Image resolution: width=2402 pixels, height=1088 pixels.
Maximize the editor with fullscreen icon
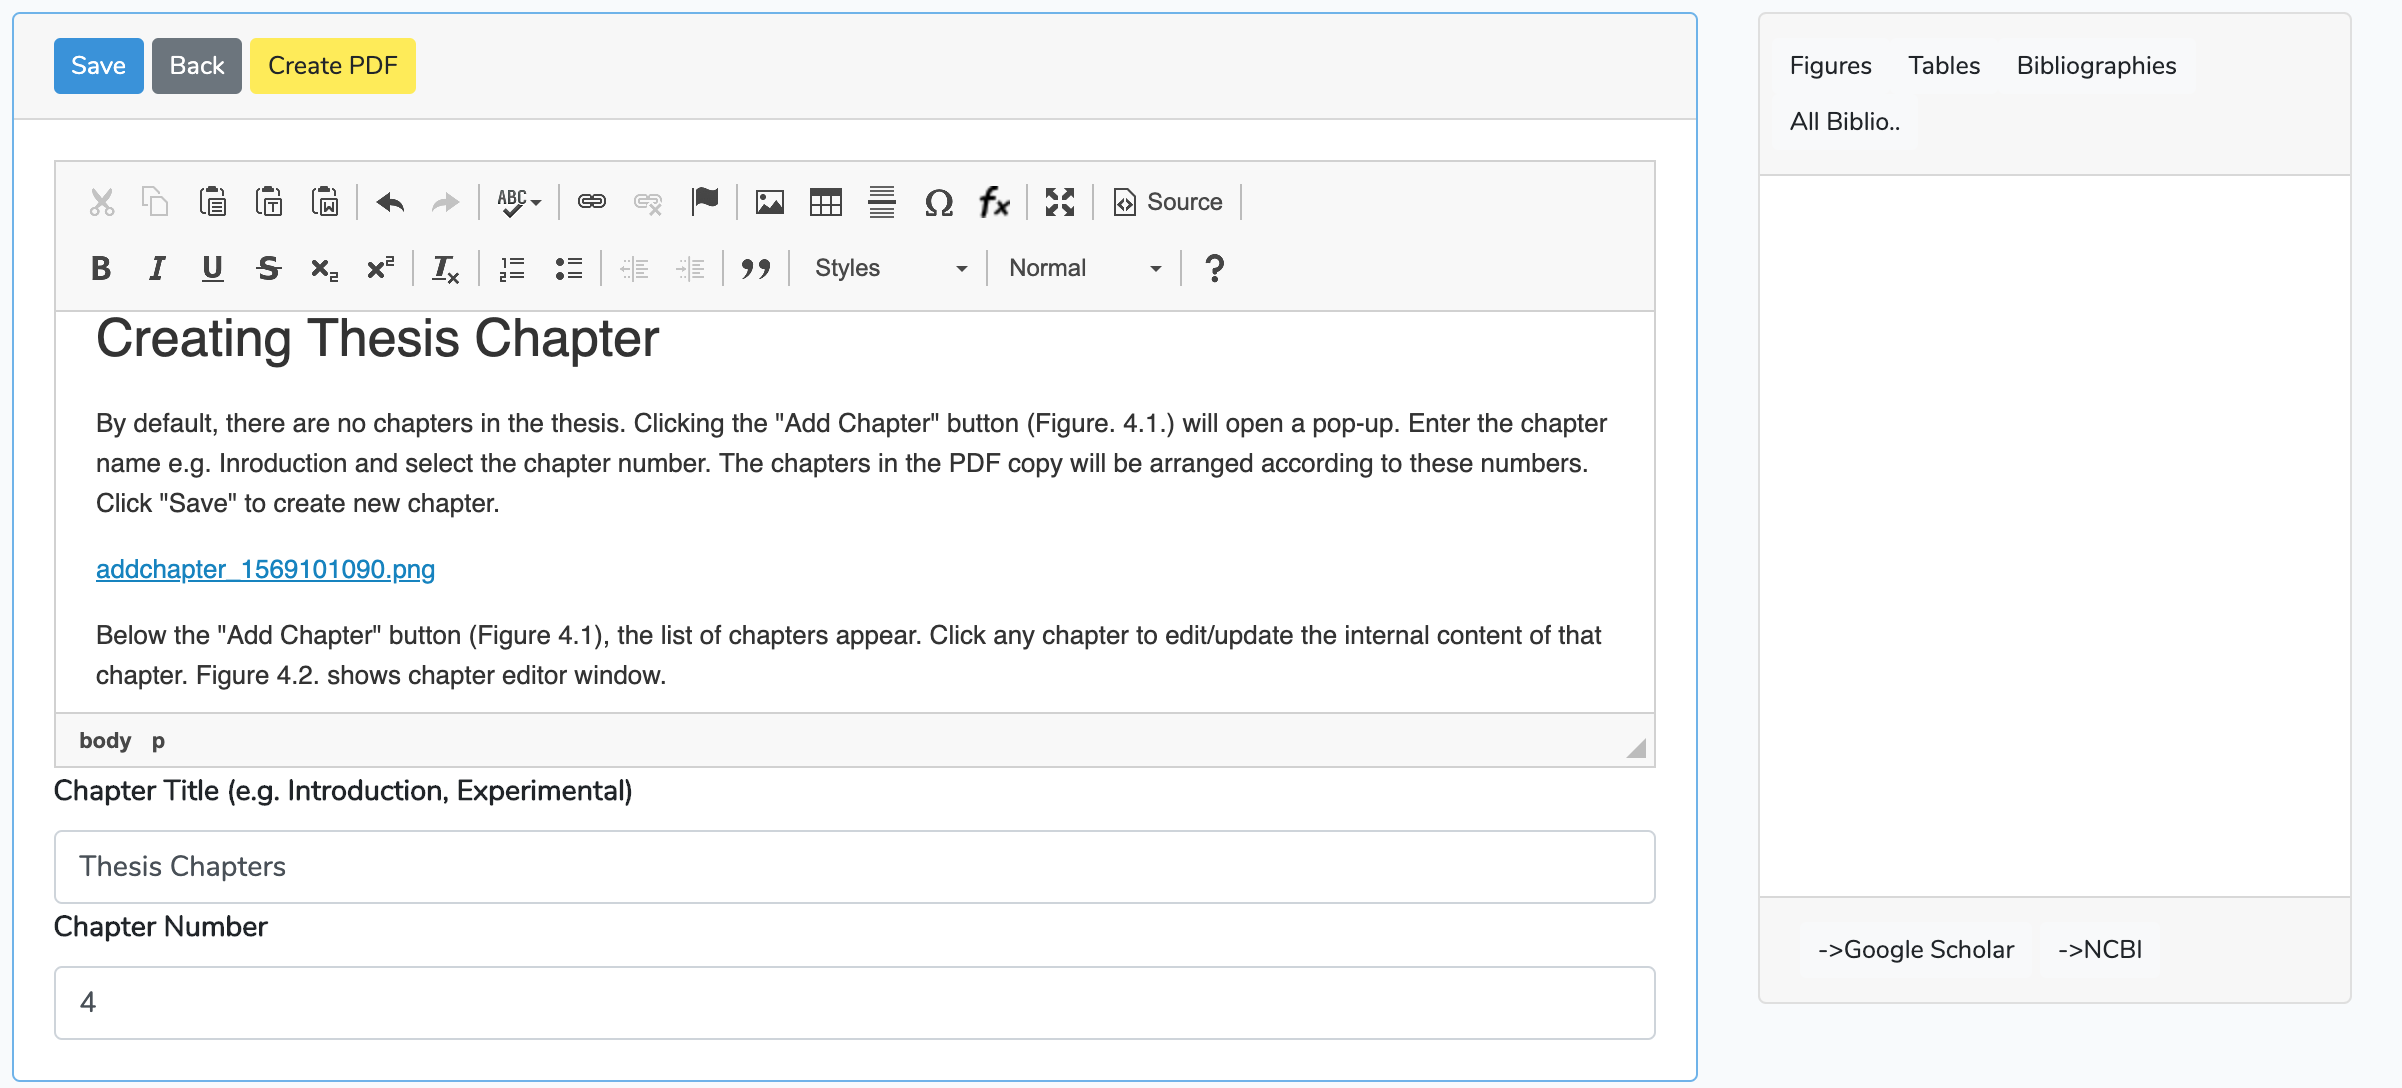click(1059, 202)
